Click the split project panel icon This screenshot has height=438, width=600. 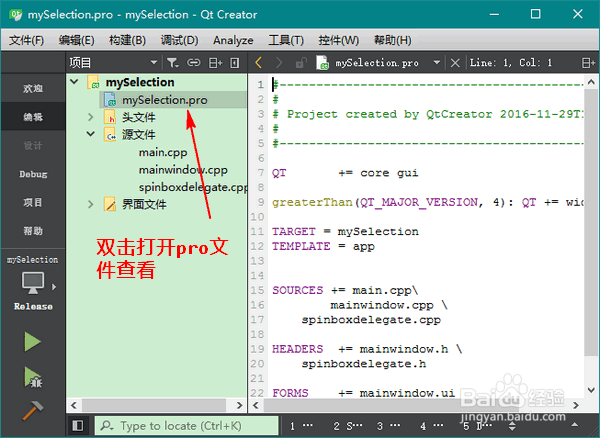[x=215, y=63]
